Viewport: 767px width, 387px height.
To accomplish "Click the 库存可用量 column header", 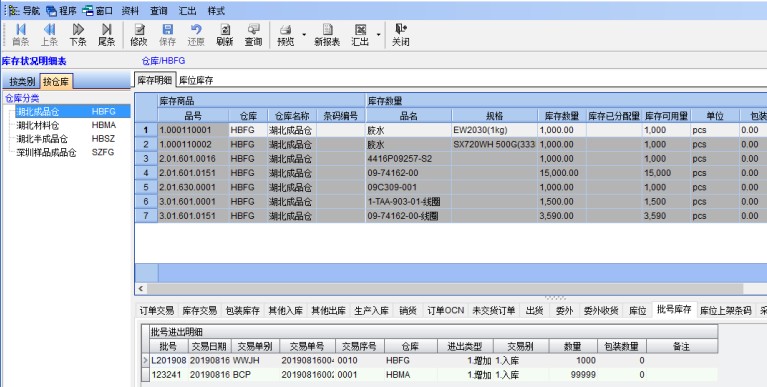I will point(666,116).
